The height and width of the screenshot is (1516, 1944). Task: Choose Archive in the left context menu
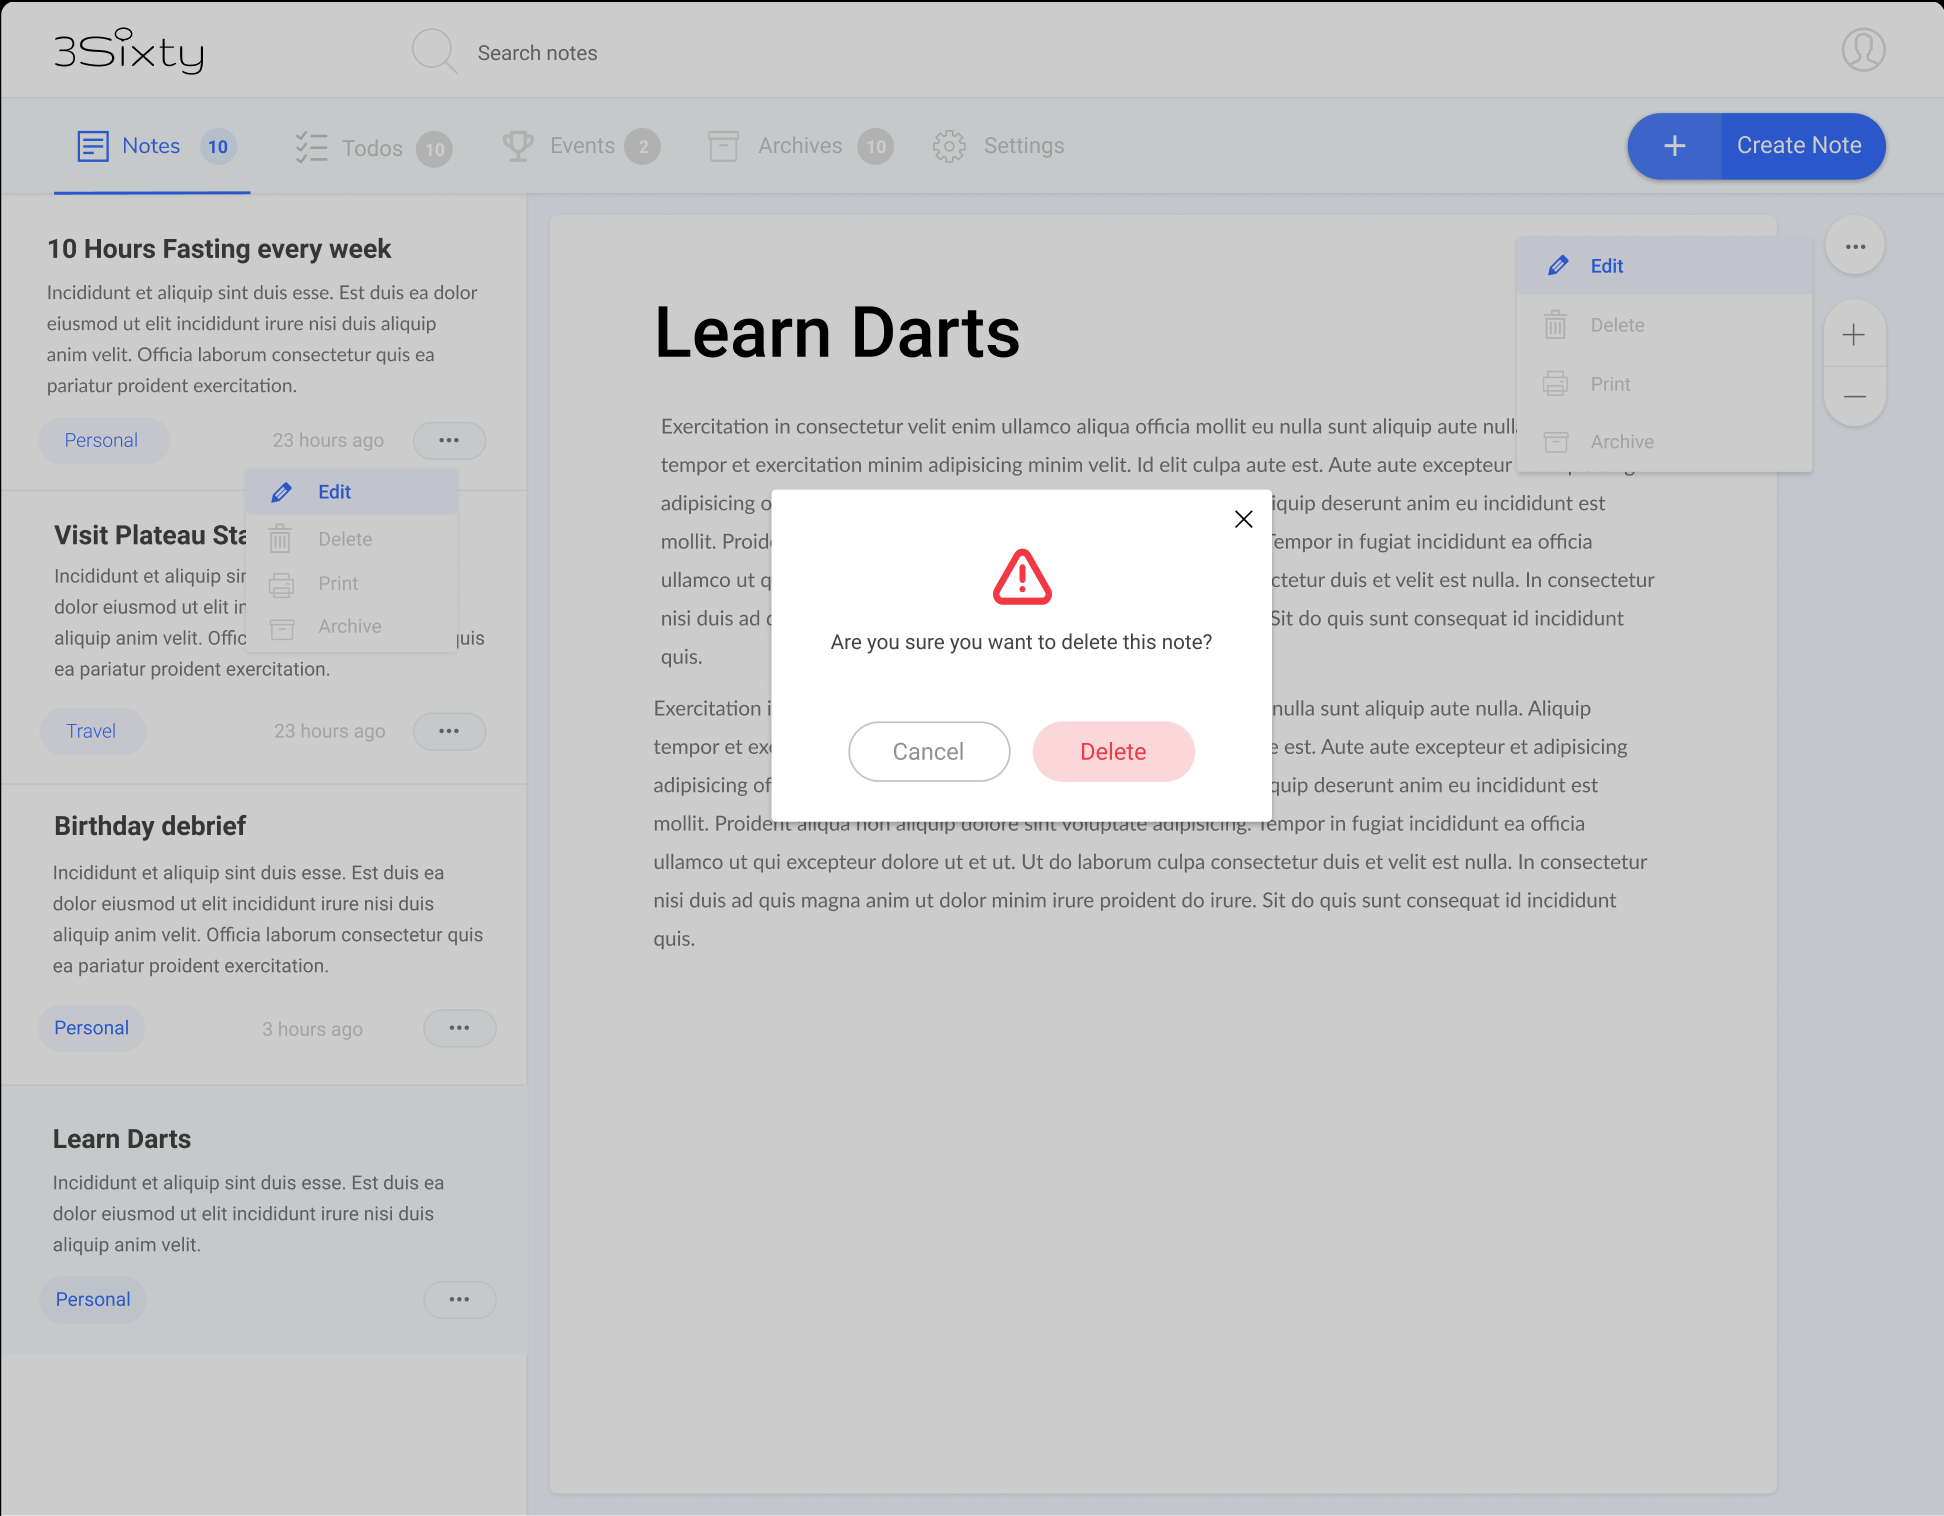[349, 626]
